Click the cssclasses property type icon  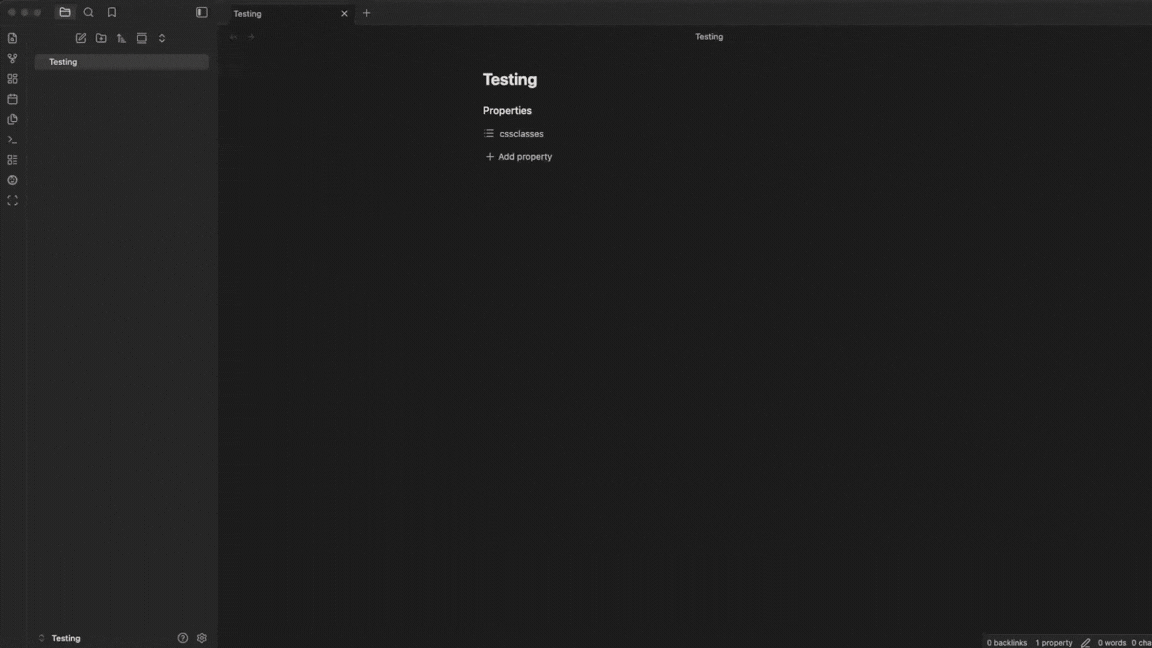(489, 134)
